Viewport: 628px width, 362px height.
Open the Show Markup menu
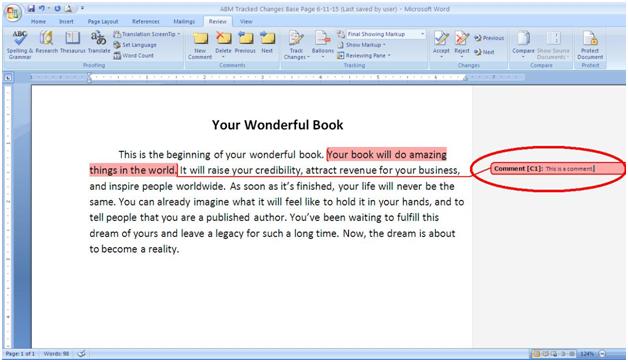click(x=362, y=45)
